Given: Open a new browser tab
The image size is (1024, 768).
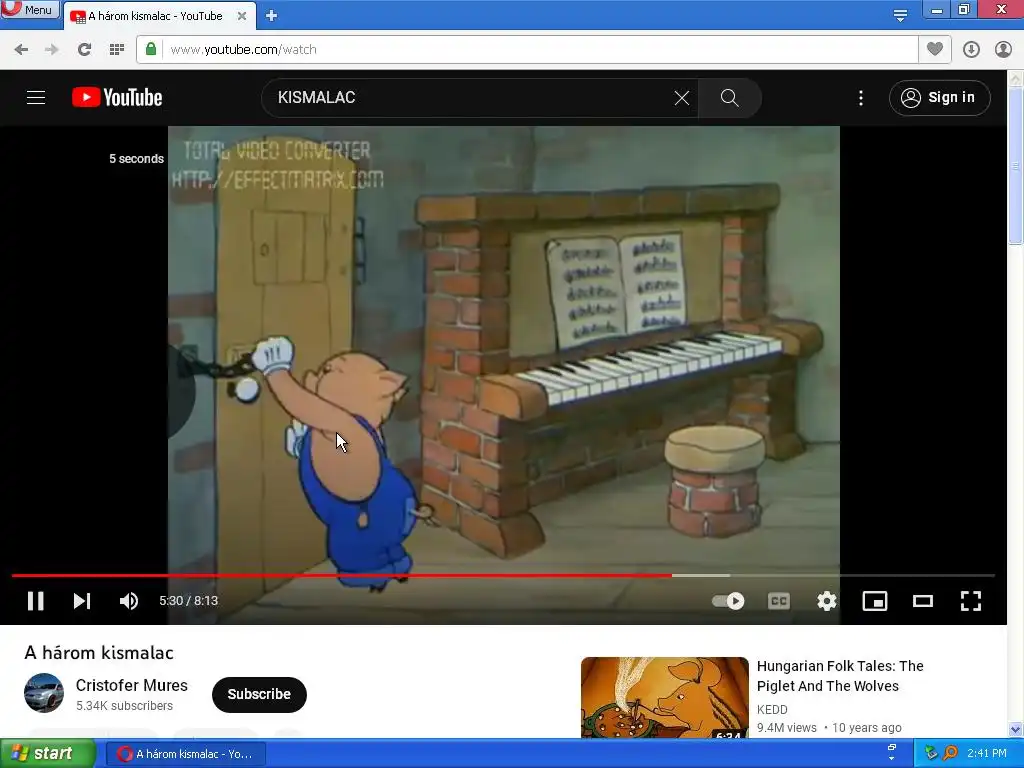Looking at the screenshot, I should (272, 16).
